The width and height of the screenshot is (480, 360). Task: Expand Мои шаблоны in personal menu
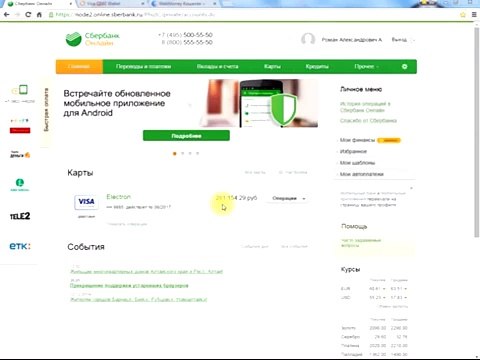(x=357, y=163)
